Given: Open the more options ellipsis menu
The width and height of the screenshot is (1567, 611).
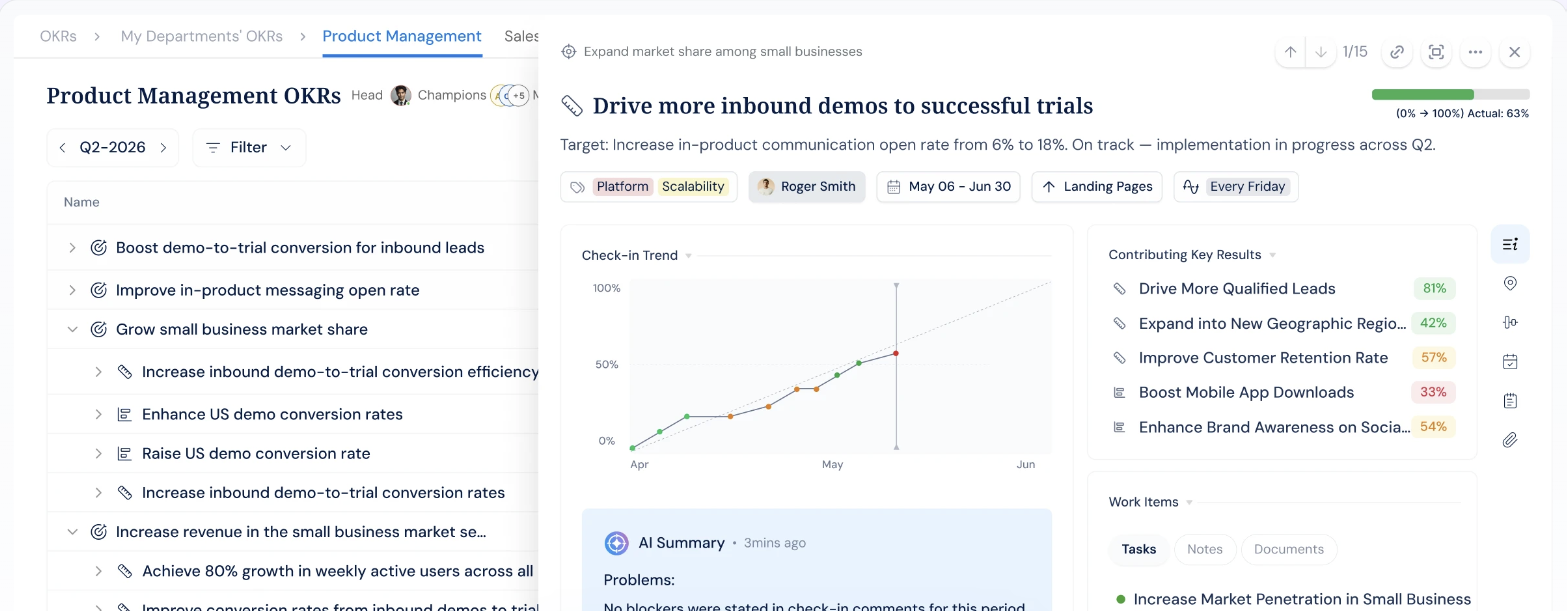Looking at the screenshot, I should coord(1475,52).
